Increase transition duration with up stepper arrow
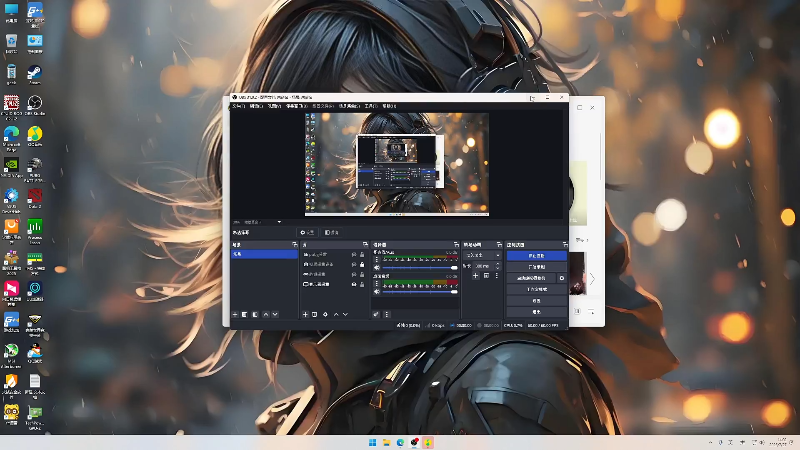The height and width of the screenshot is (450, 800). tap(497, 264)
